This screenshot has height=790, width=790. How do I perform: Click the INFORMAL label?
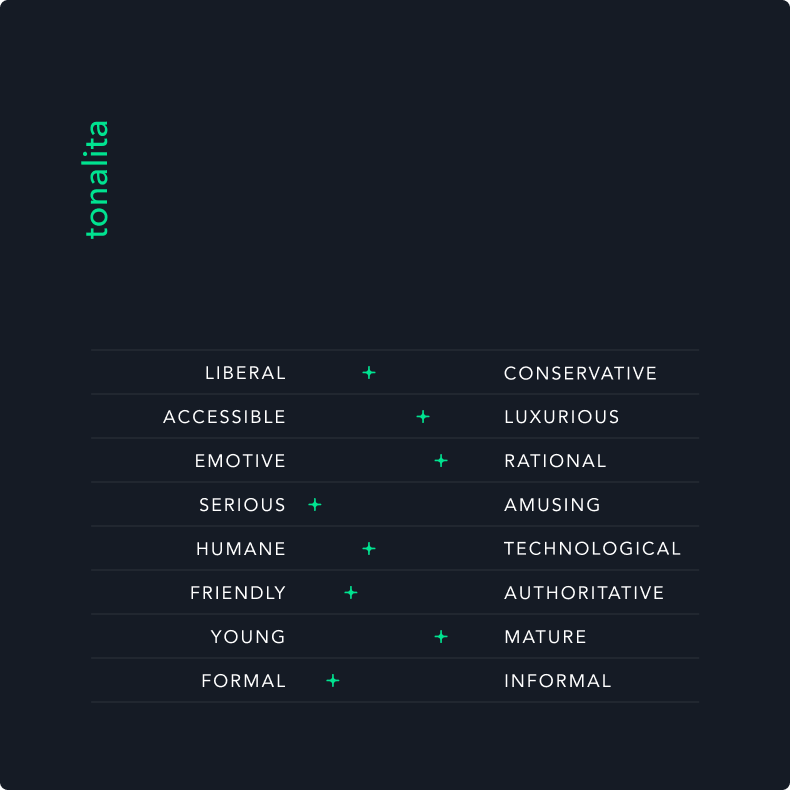[557, 681]
